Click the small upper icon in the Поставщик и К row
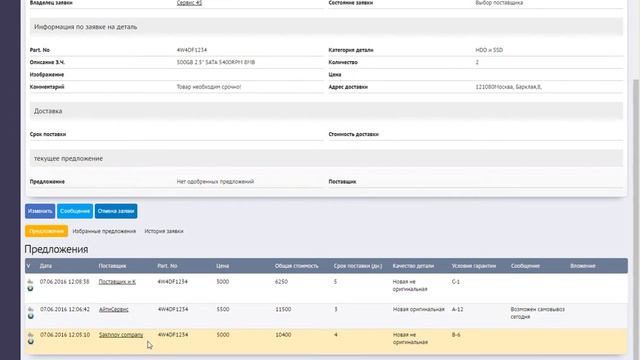Image resolution: width=640 pixels, height=360 pixels. [x=30, y=281]
